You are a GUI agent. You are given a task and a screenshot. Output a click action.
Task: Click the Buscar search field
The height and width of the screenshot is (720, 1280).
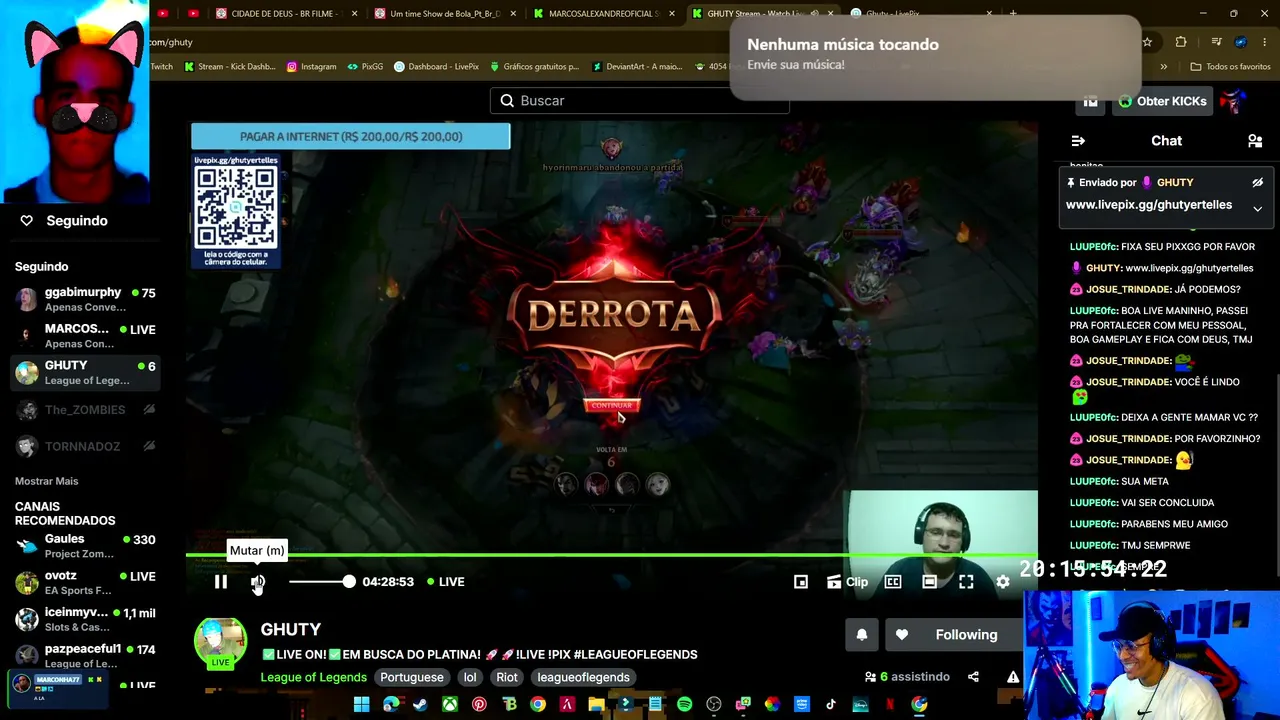pos(640,100)
